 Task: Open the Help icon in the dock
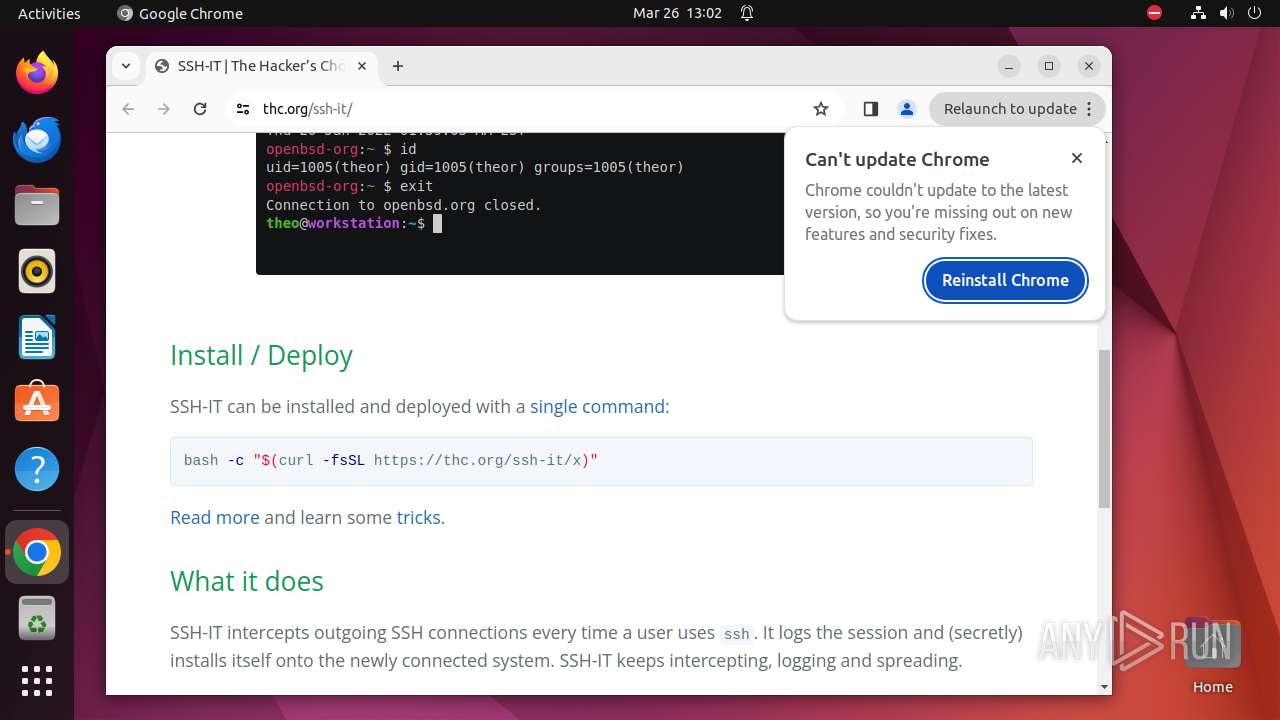tap(37, 469)
